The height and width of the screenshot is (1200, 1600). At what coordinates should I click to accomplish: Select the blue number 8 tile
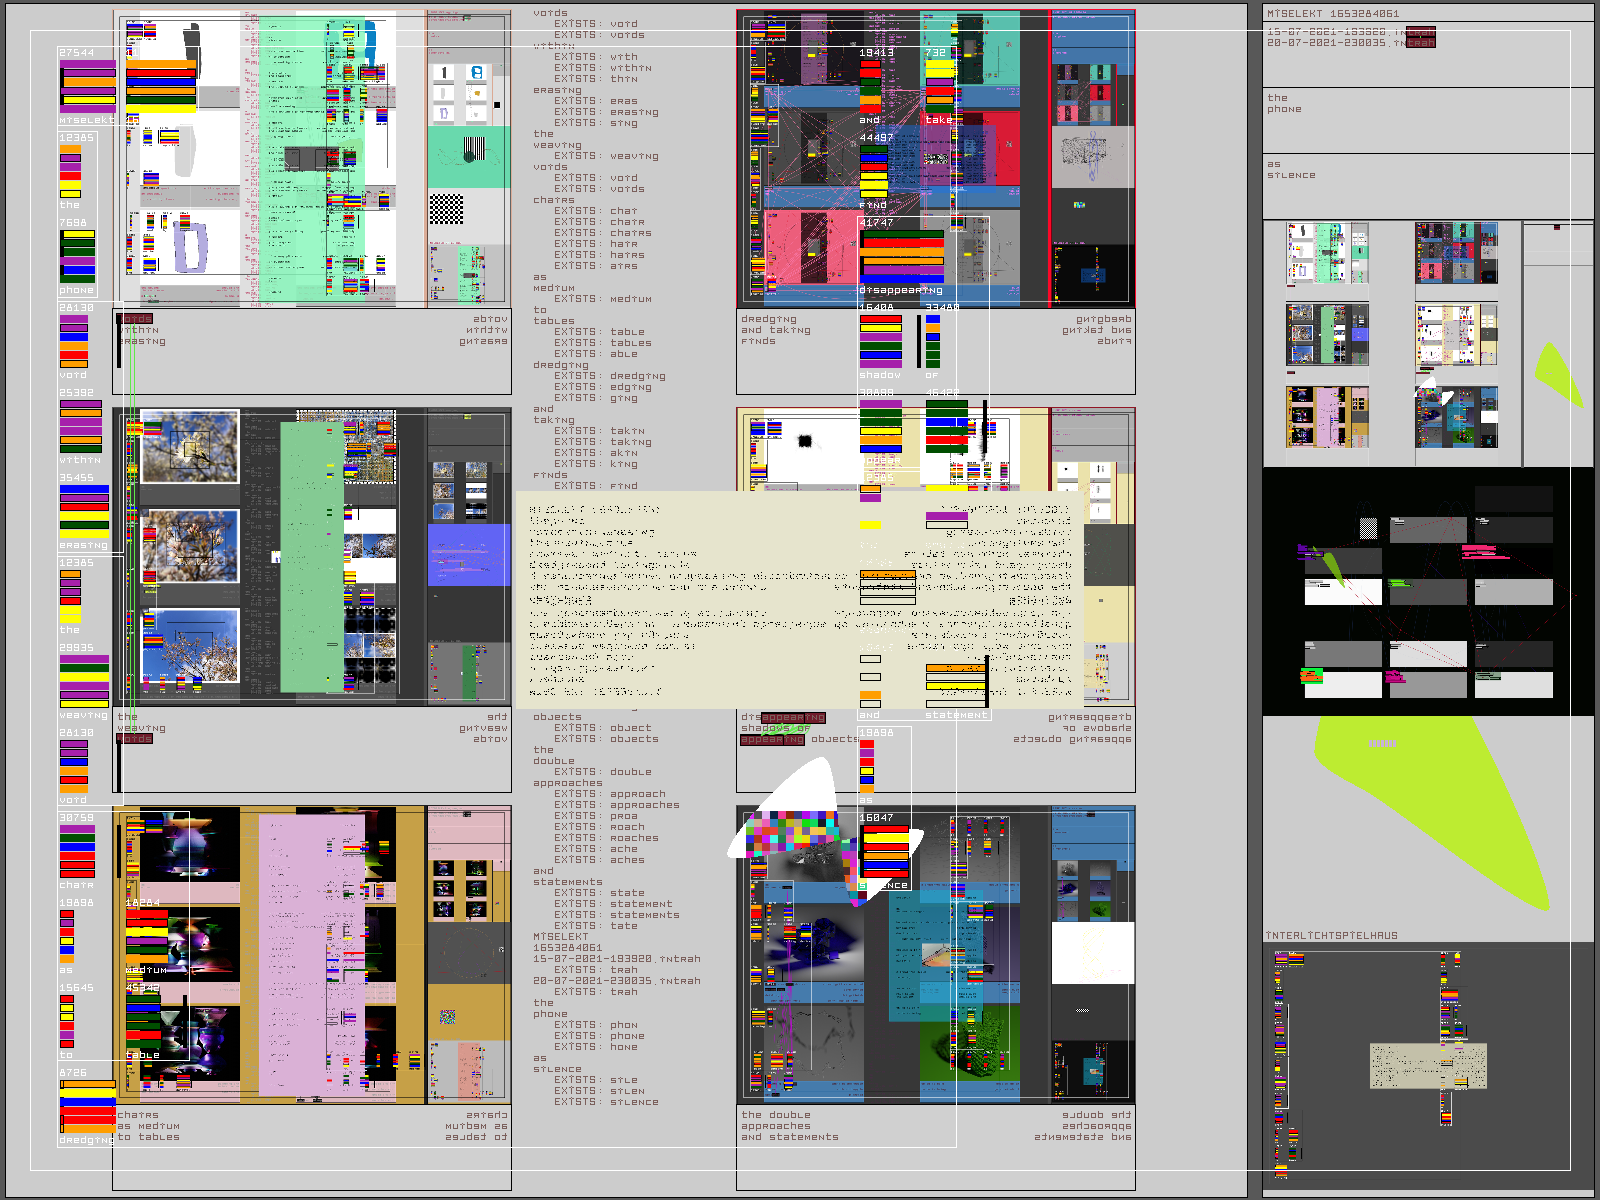pos(477,73)
